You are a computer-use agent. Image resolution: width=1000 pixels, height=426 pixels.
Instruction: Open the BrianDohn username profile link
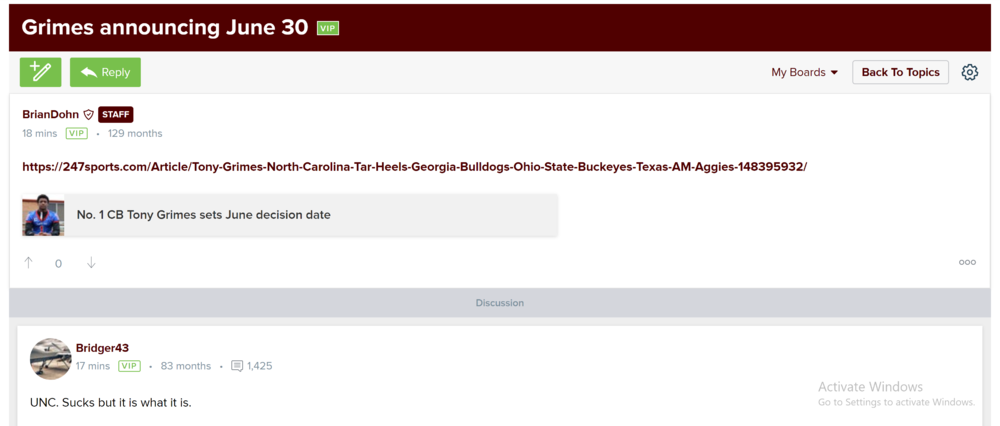[50, 115]
